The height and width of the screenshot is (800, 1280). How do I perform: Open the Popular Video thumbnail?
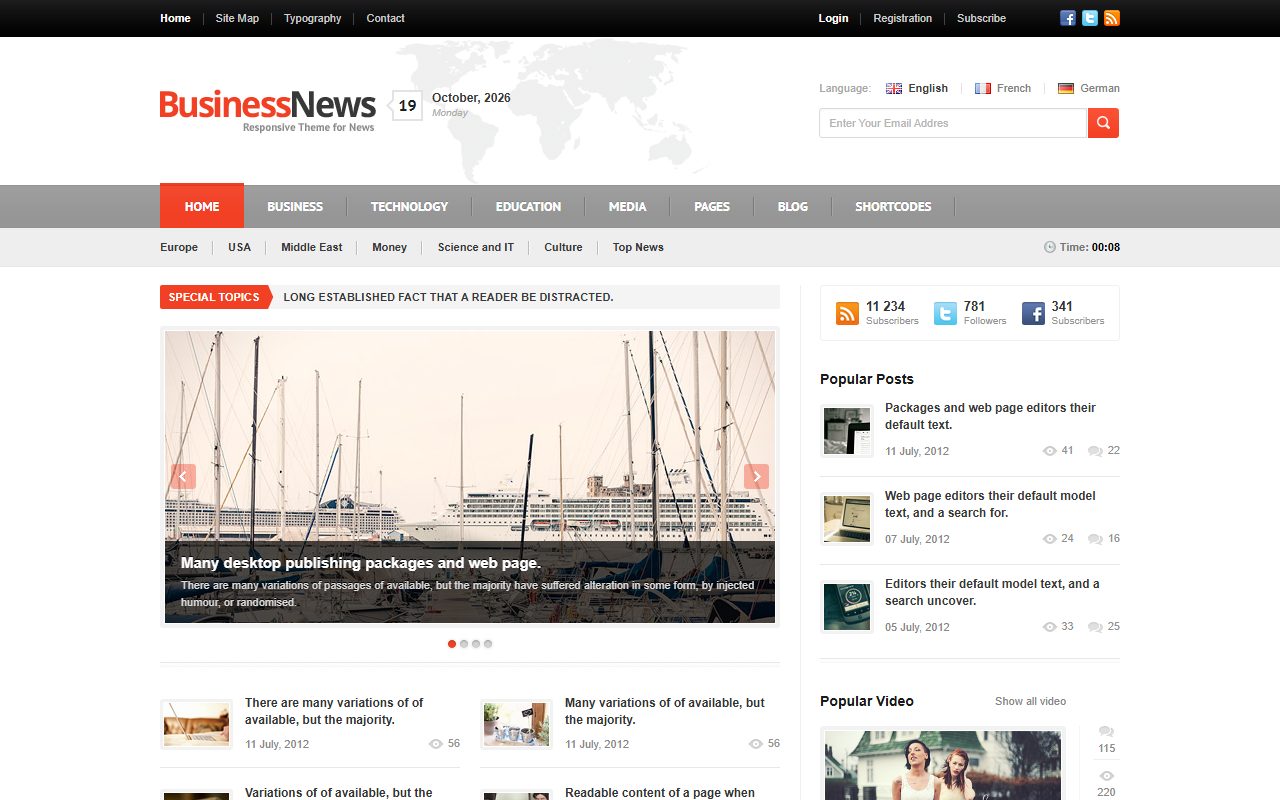pyautogui.click(x=943, y=765)
